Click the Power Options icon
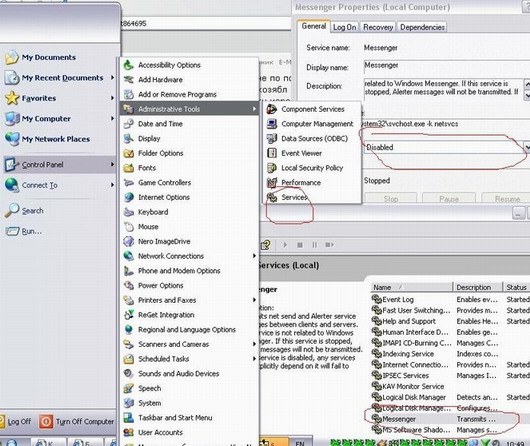This screenshot has width=530, height=446. 128,285
